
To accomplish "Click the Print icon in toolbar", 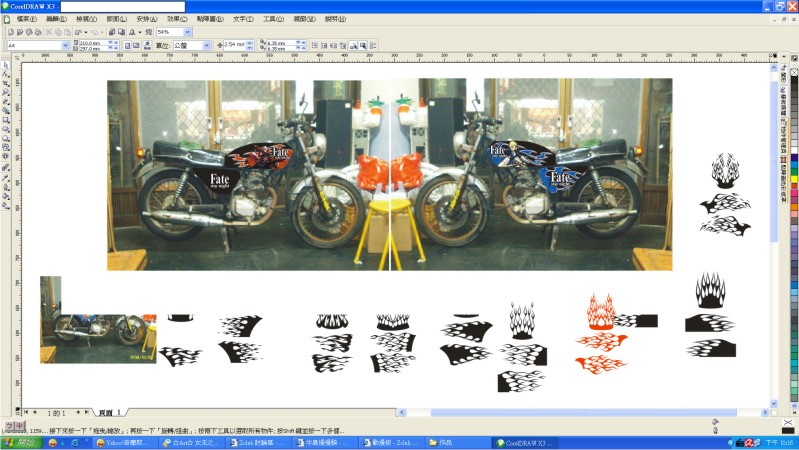I will pyautogui.click(x=38, y=32).
